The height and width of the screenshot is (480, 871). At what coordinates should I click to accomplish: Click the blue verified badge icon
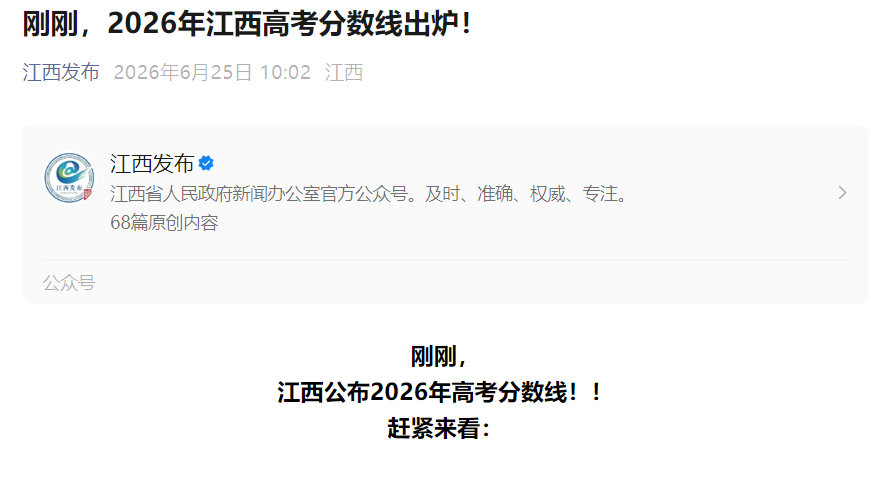click(206, 163)
